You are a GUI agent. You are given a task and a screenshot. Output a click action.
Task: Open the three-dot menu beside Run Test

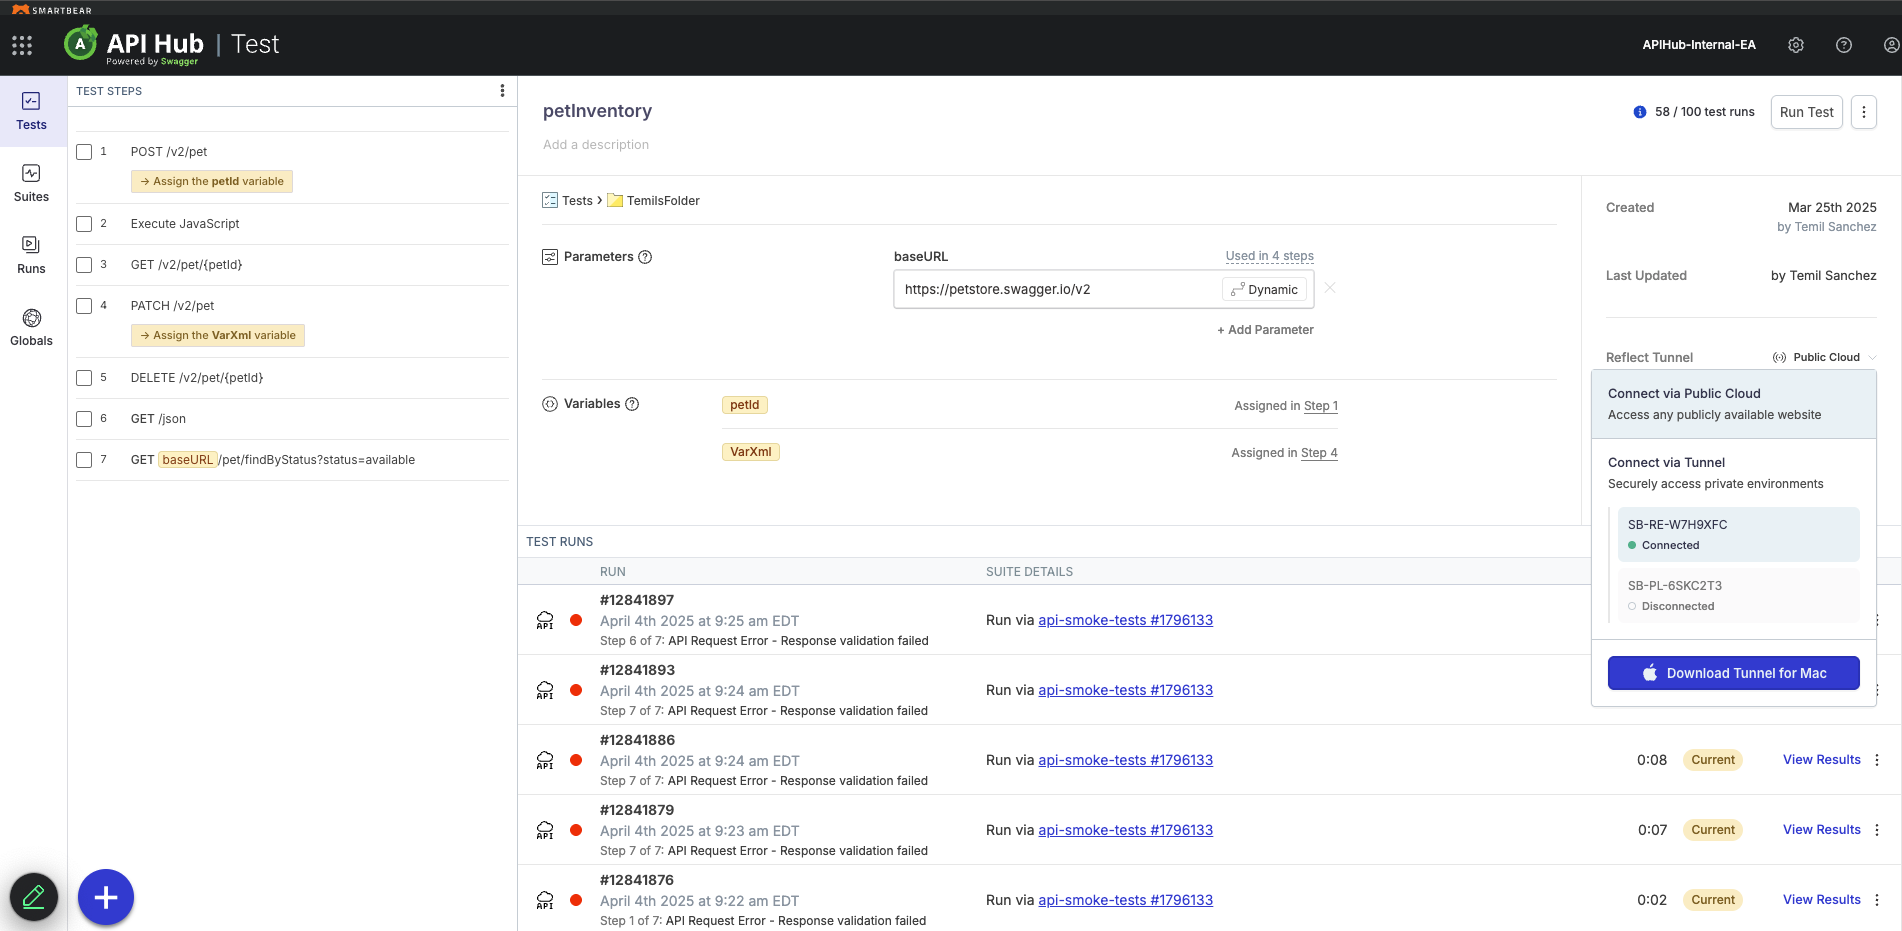(x=1864, y=111)
